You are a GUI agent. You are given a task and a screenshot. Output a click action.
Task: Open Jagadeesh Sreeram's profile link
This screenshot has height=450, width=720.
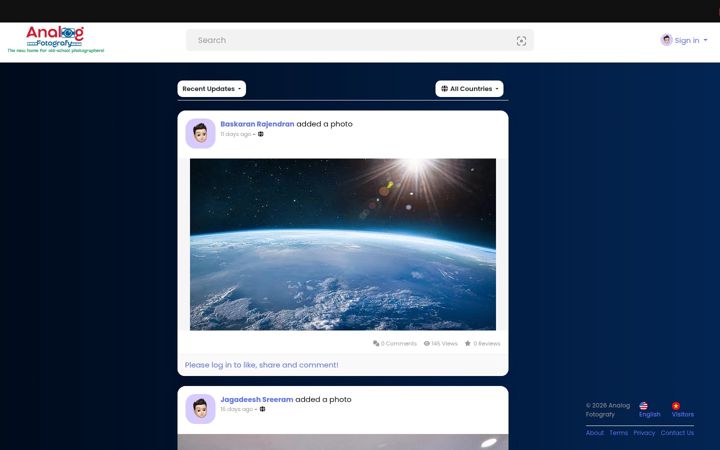click(257, 399)
